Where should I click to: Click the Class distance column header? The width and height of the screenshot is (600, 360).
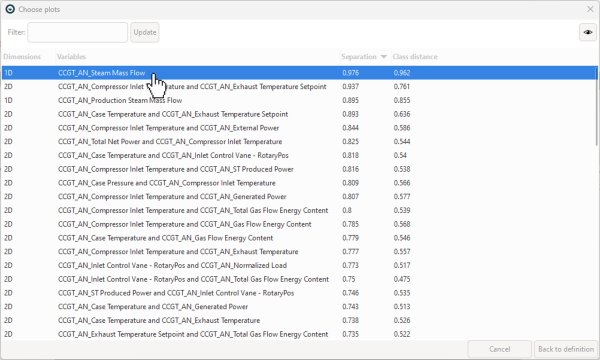(x=415, y=57)
